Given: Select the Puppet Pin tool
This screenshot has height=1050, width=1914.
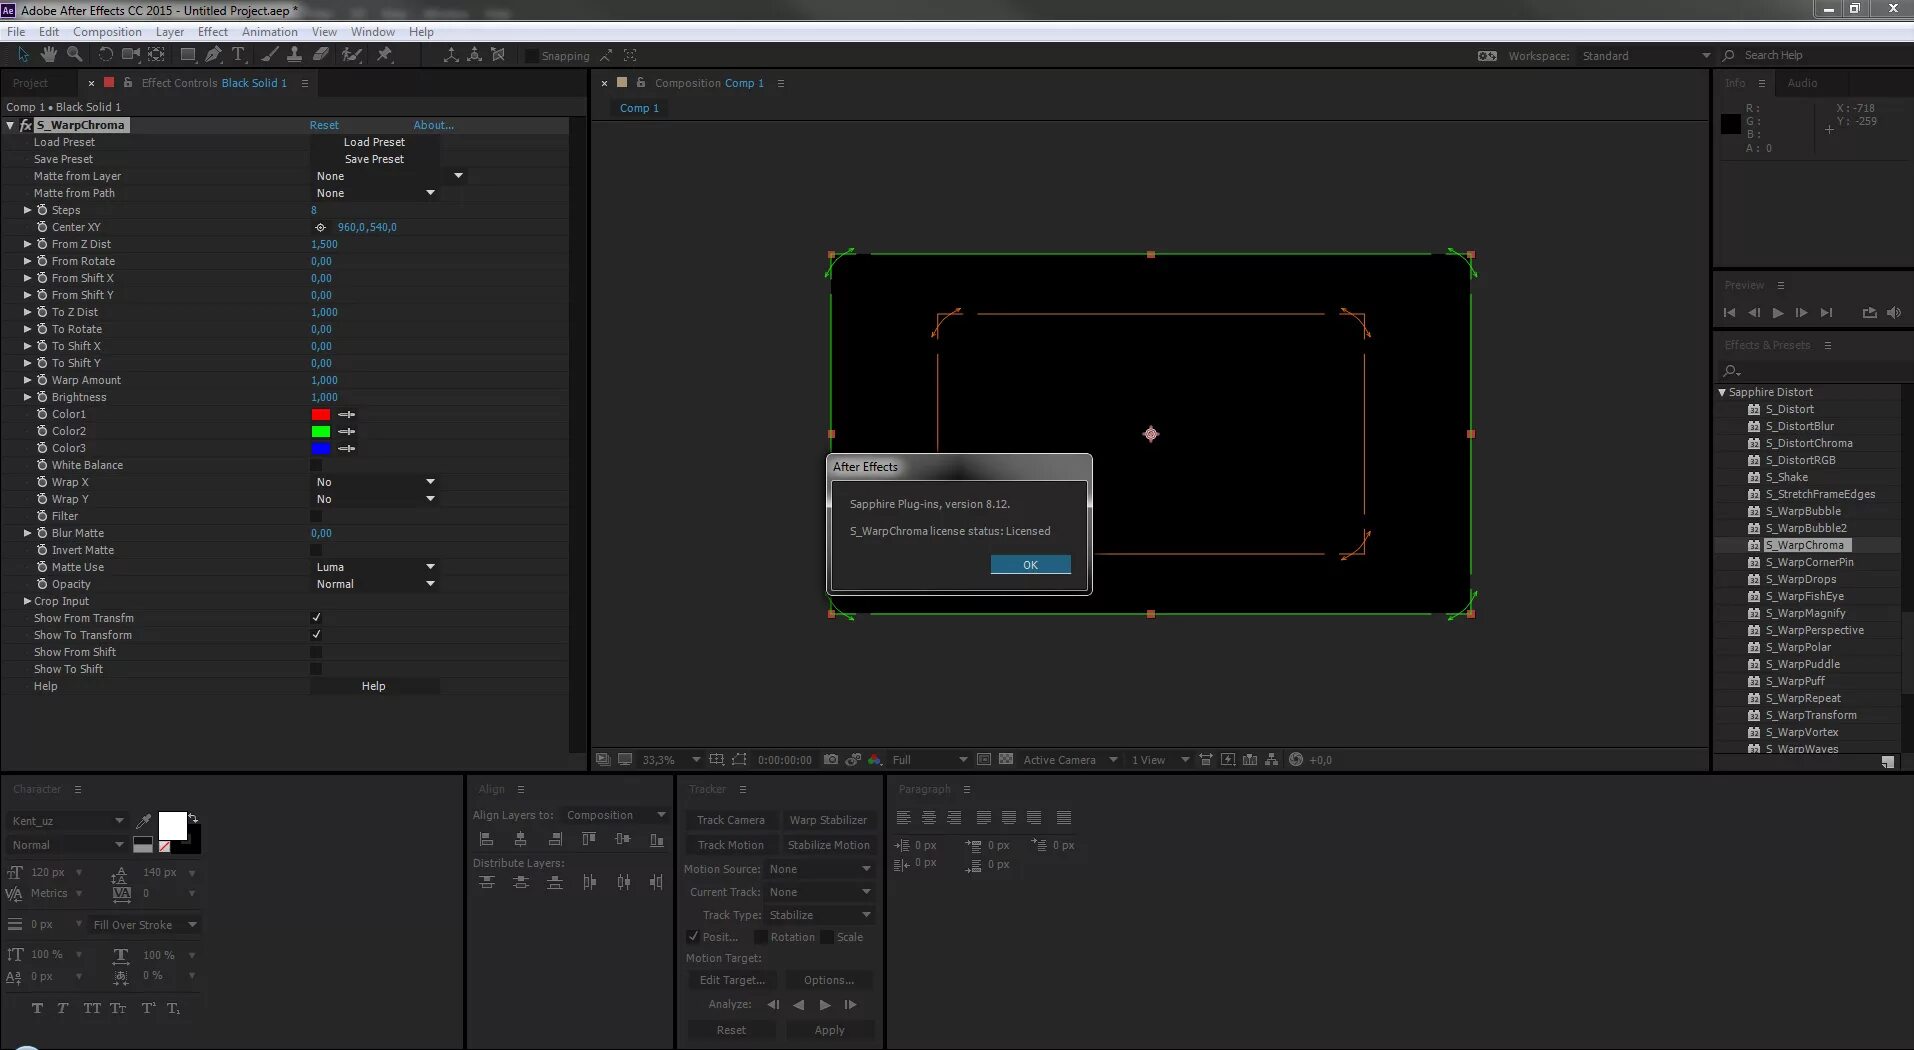Looking at the screenshot, I should coord(384,54).
